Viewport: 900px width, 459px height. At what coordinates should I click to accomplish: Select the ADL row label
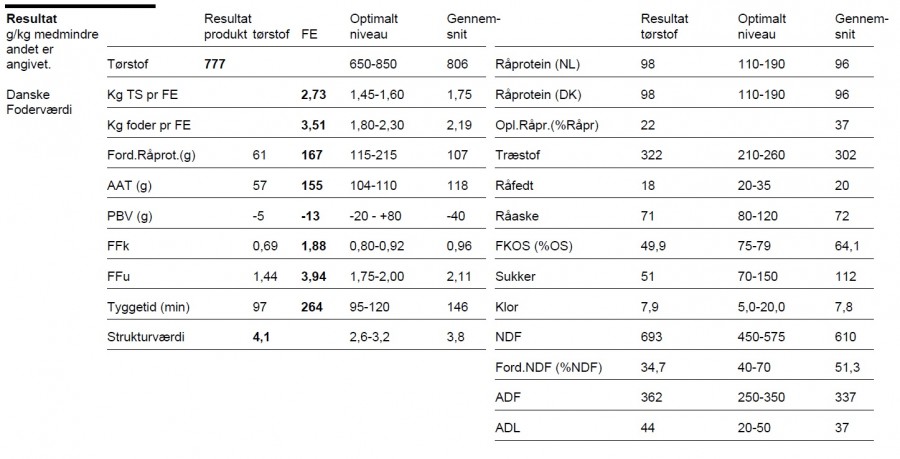(x=508, y=427)
